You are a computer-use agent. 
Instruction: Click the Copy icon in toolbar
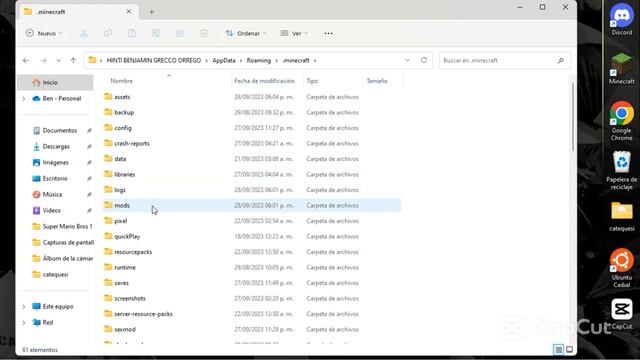click(108, 33)
